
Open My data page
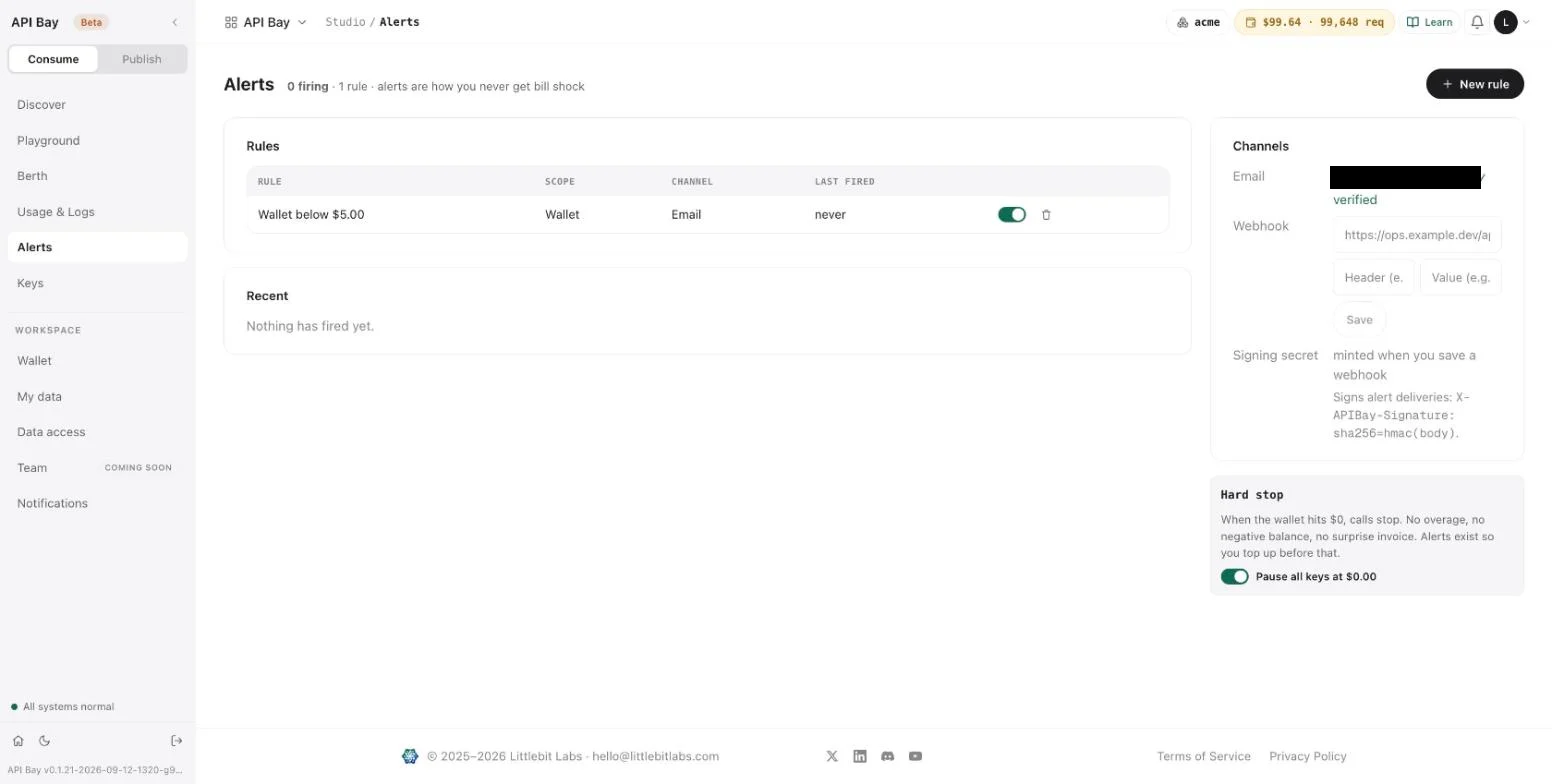[x=97, y=397]
